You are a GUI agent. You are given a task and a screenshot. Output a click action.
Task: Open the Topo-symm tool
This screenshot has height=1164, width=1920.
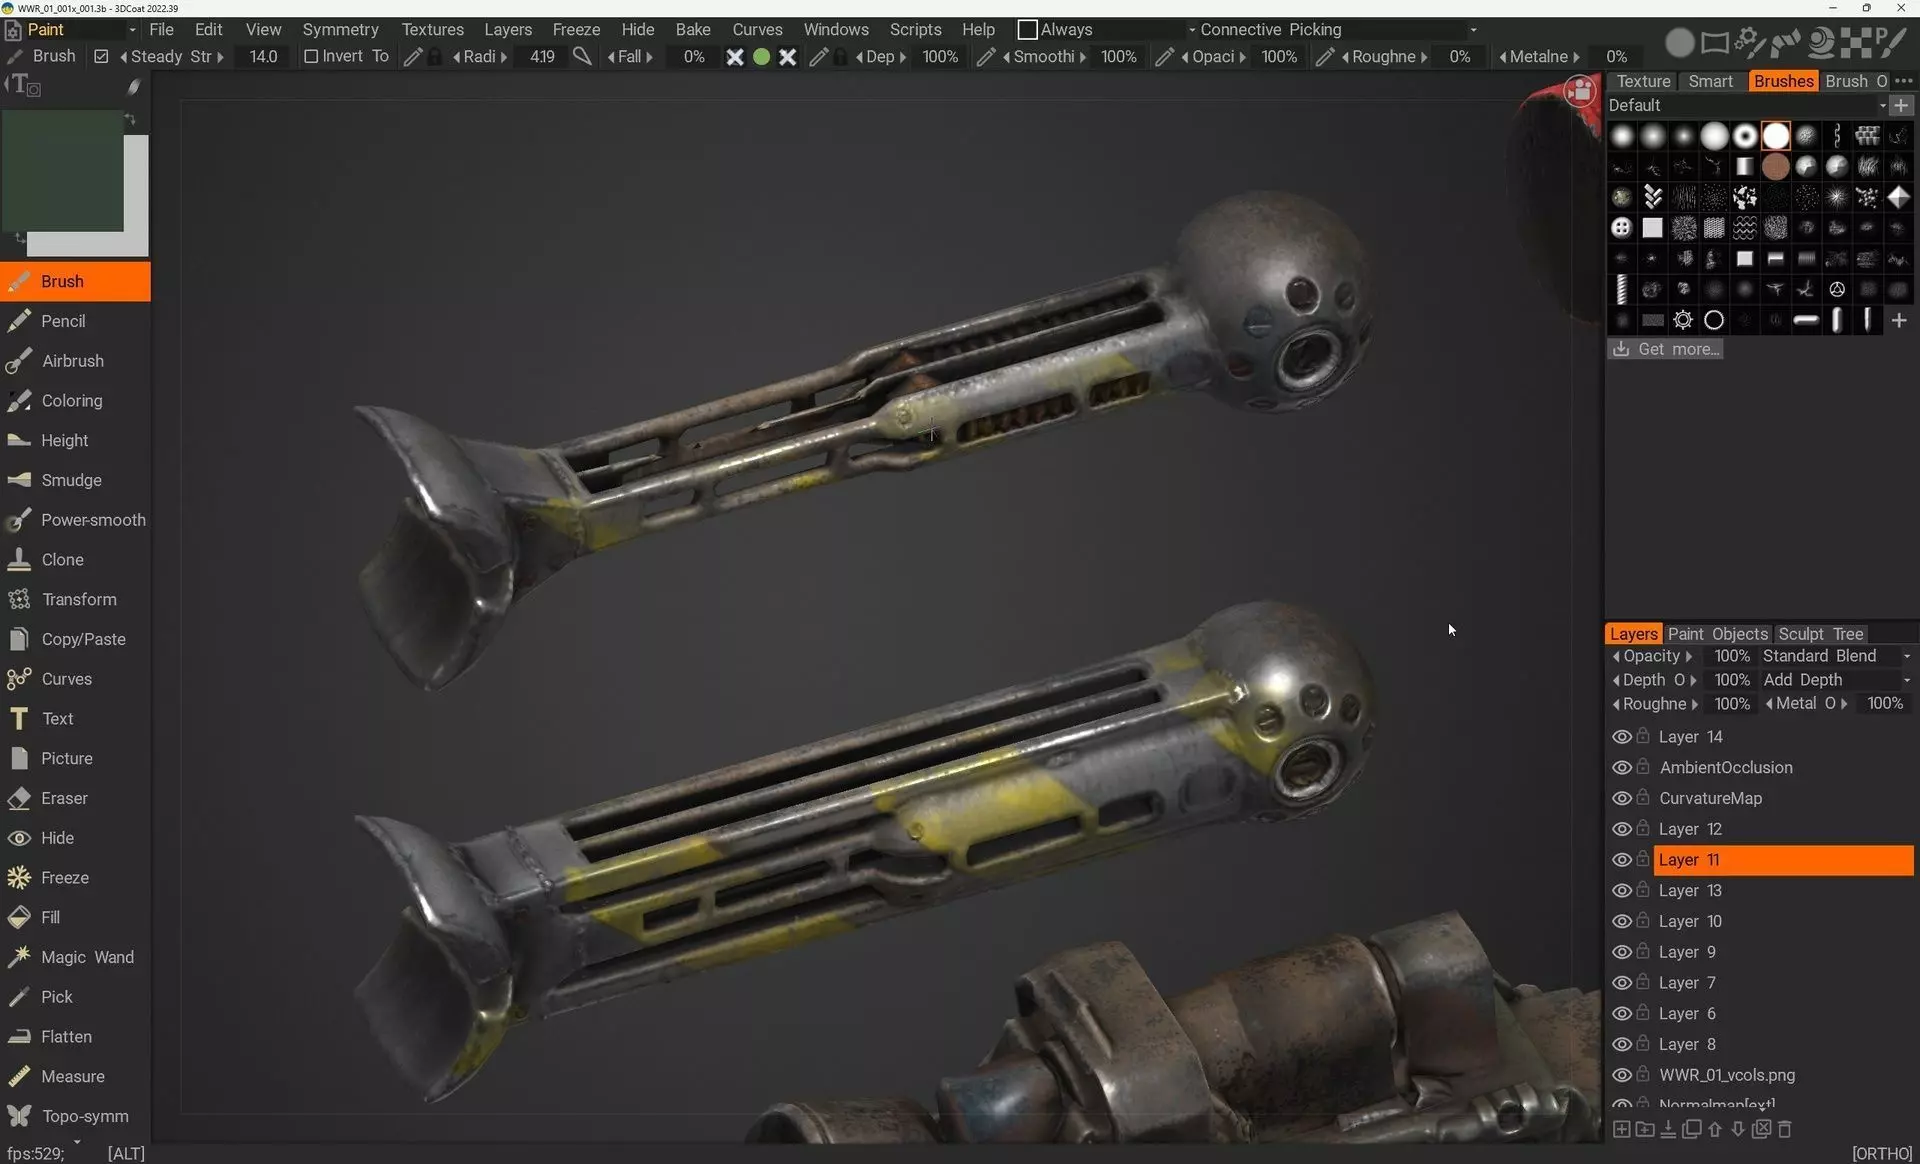[84, 1116]
